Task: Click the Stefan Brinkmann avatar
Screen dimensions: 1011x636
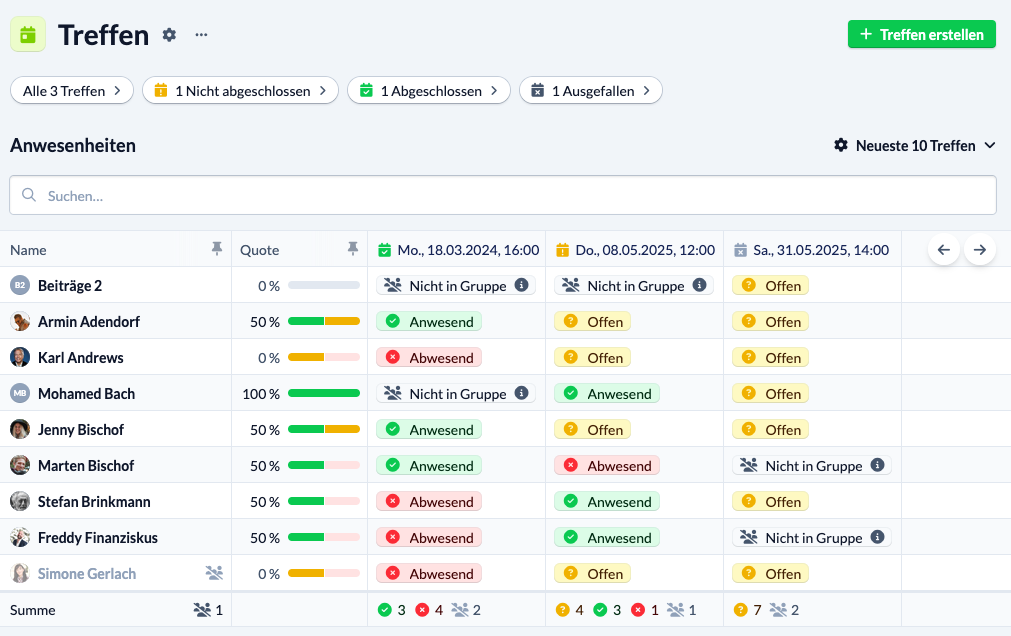Action: 20,501
